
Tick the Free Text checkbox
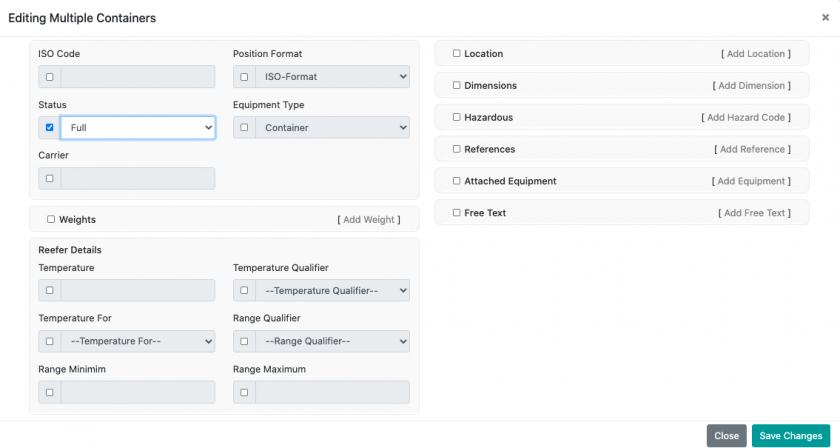[x=456, y=213]
